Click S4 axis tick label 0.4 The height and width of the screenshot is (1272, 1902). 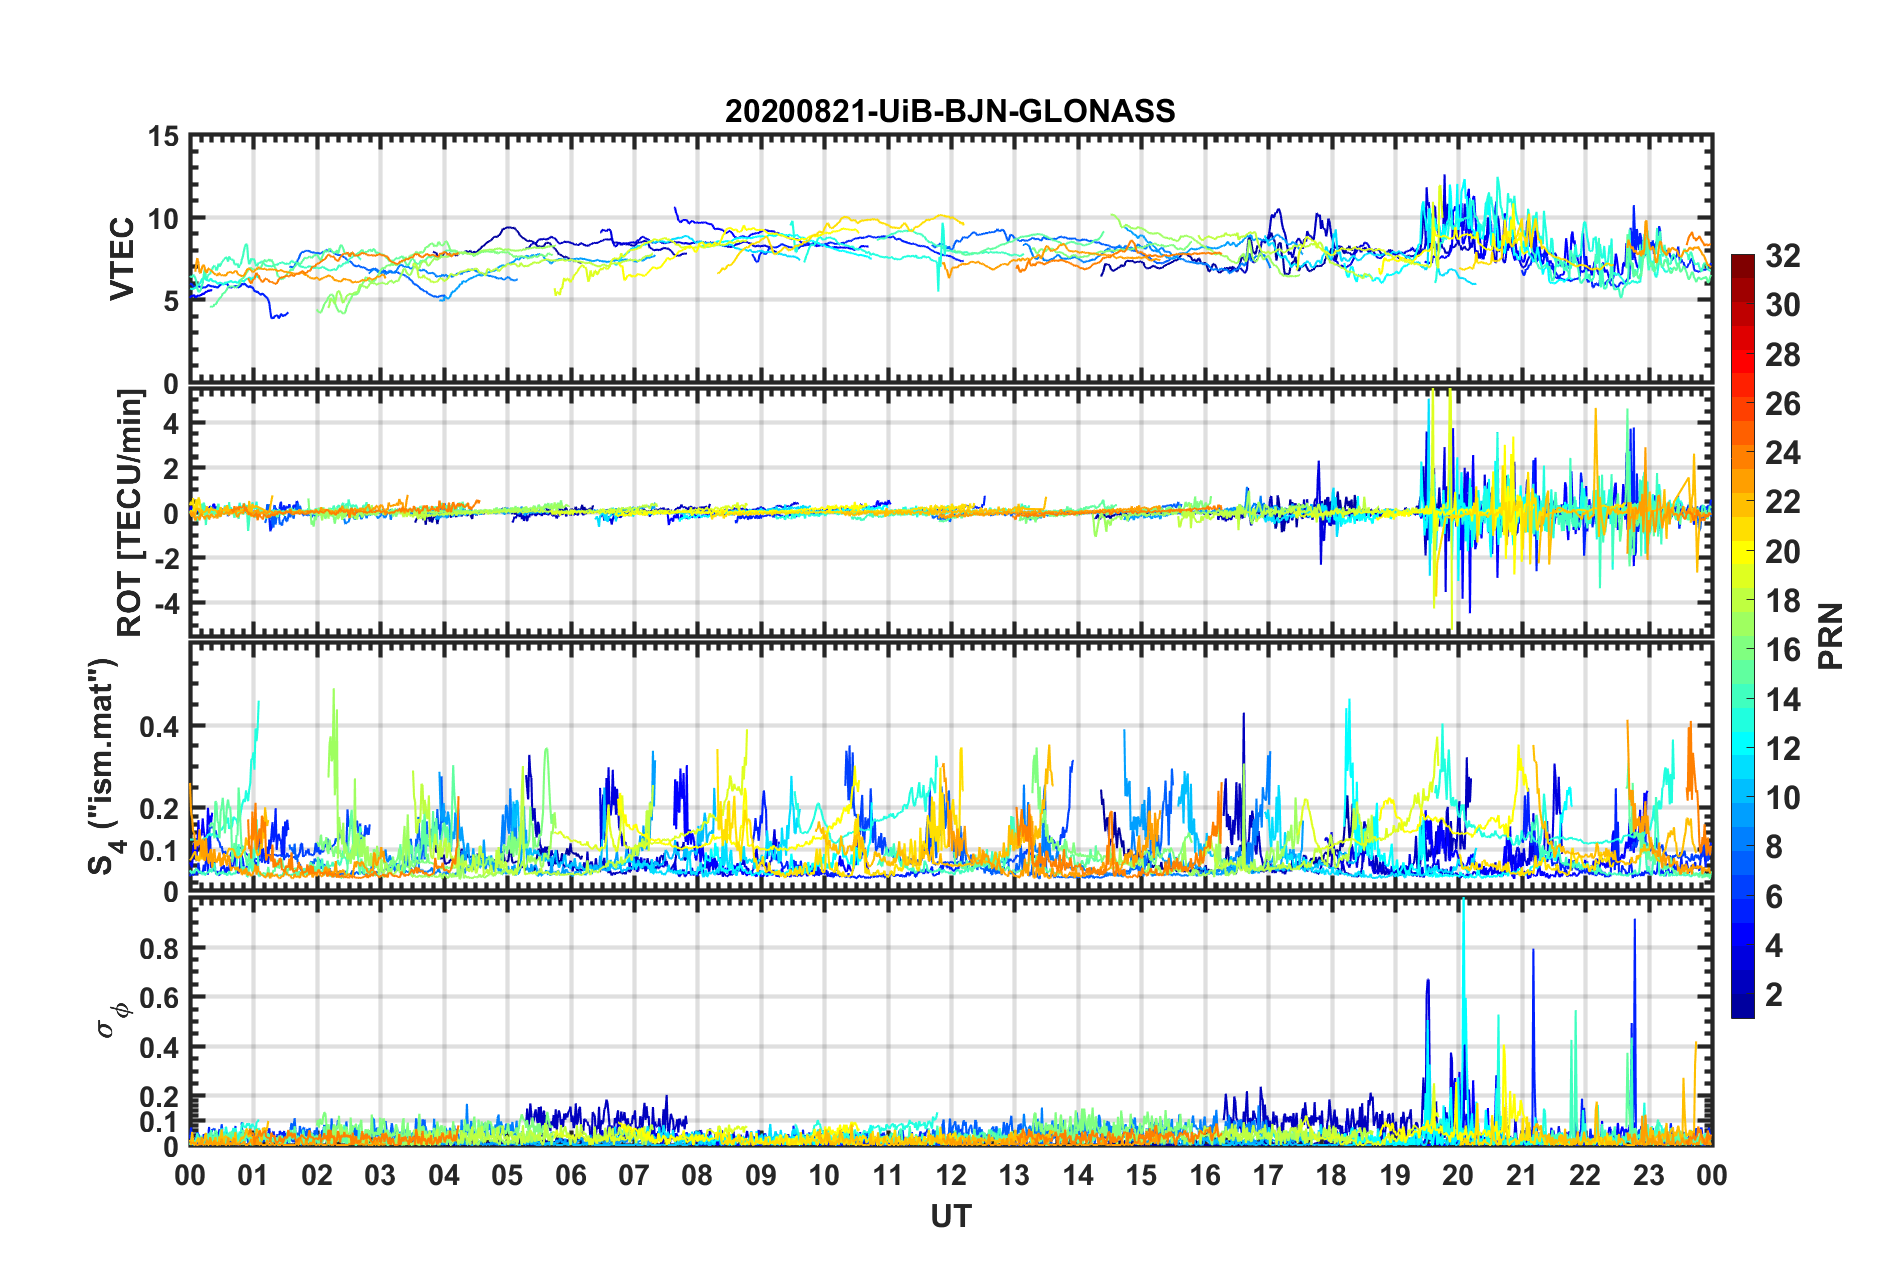pos(160,727)
